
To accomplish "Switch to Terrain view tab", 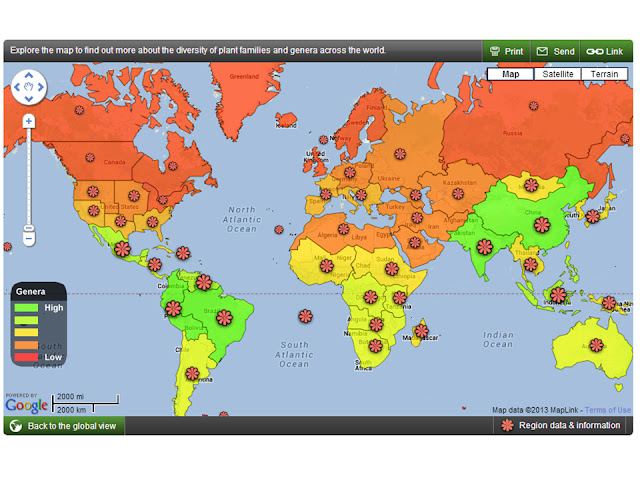I will click(x=604, y=74).
